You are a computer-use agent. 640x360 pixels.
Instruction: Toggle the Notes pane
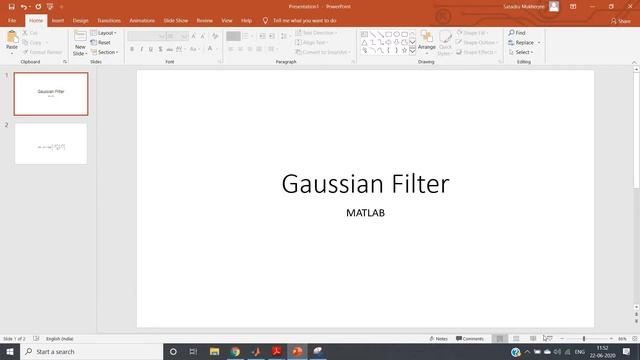coord(439,339)
